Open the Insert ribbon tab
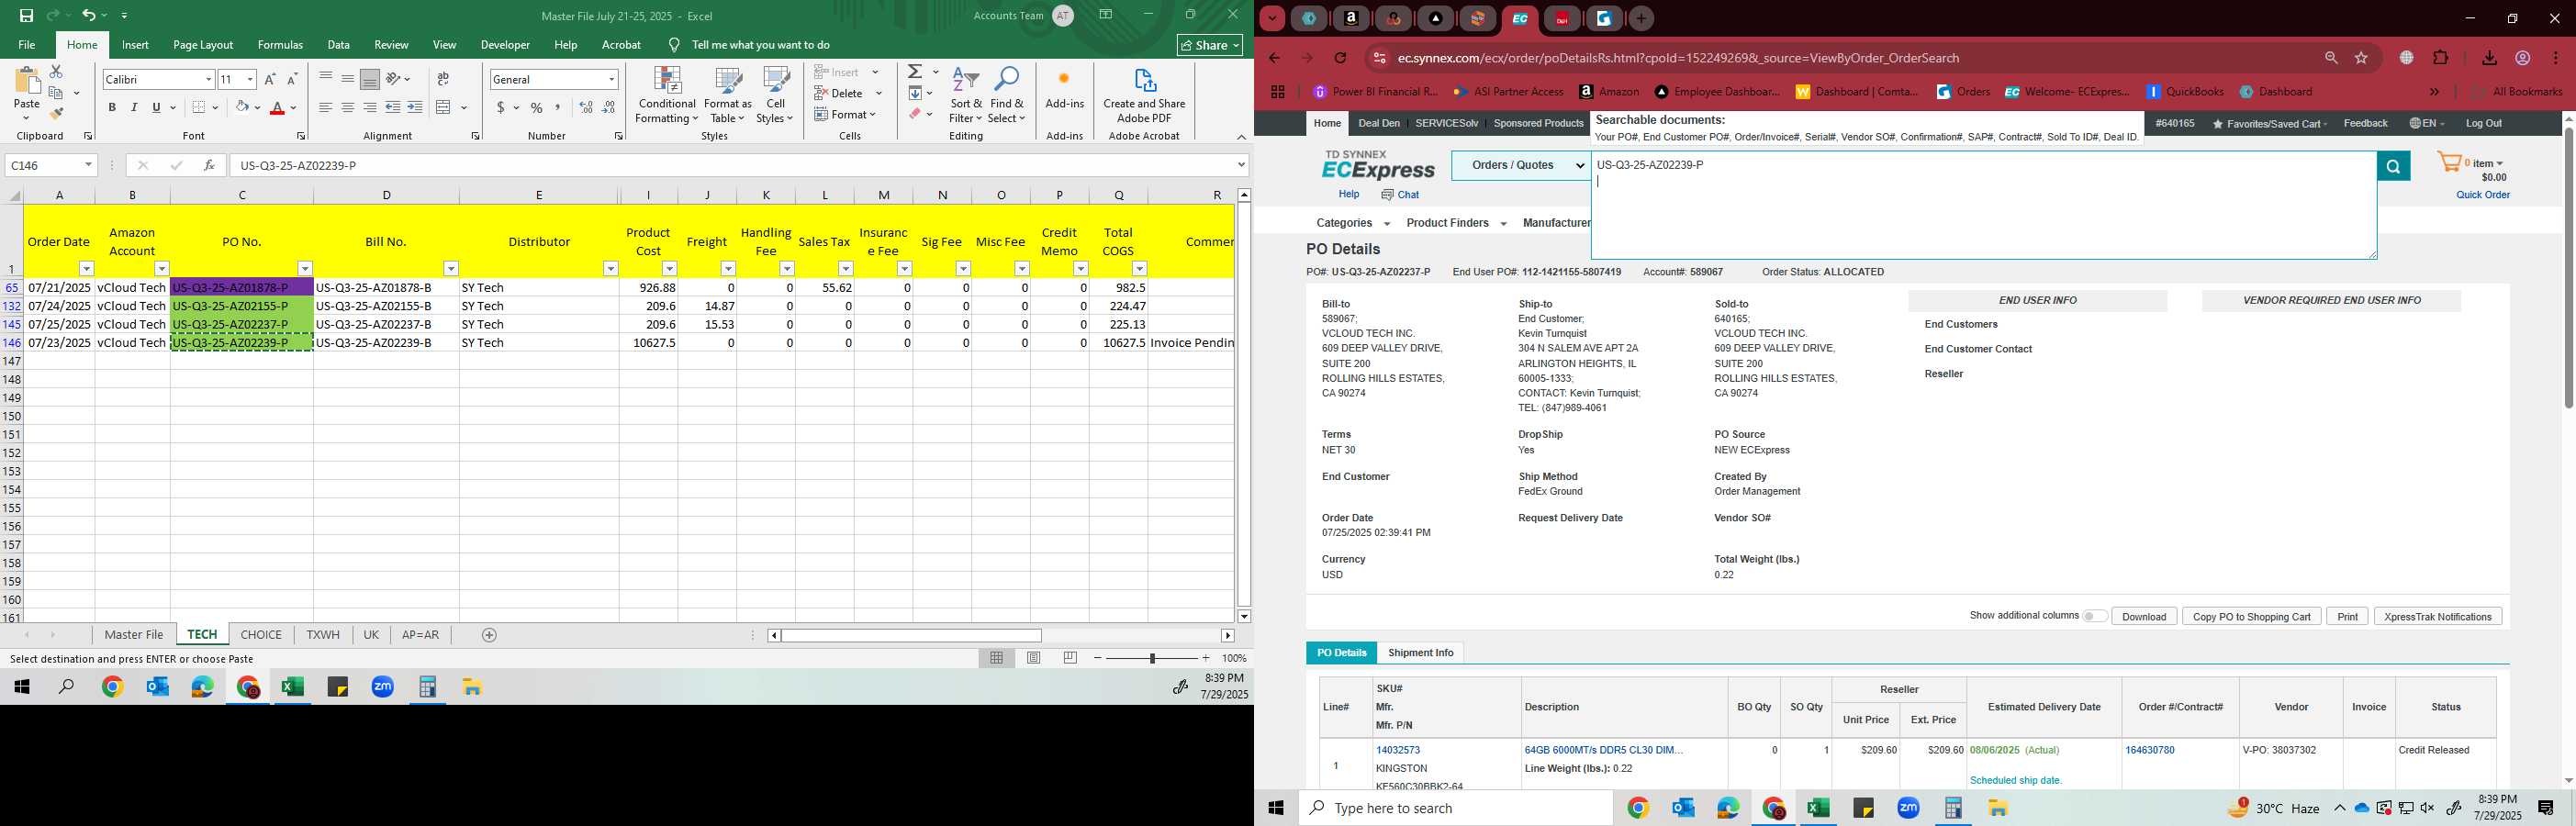Viewport: 2576px width, 826px height. click(x=135, y=45)
